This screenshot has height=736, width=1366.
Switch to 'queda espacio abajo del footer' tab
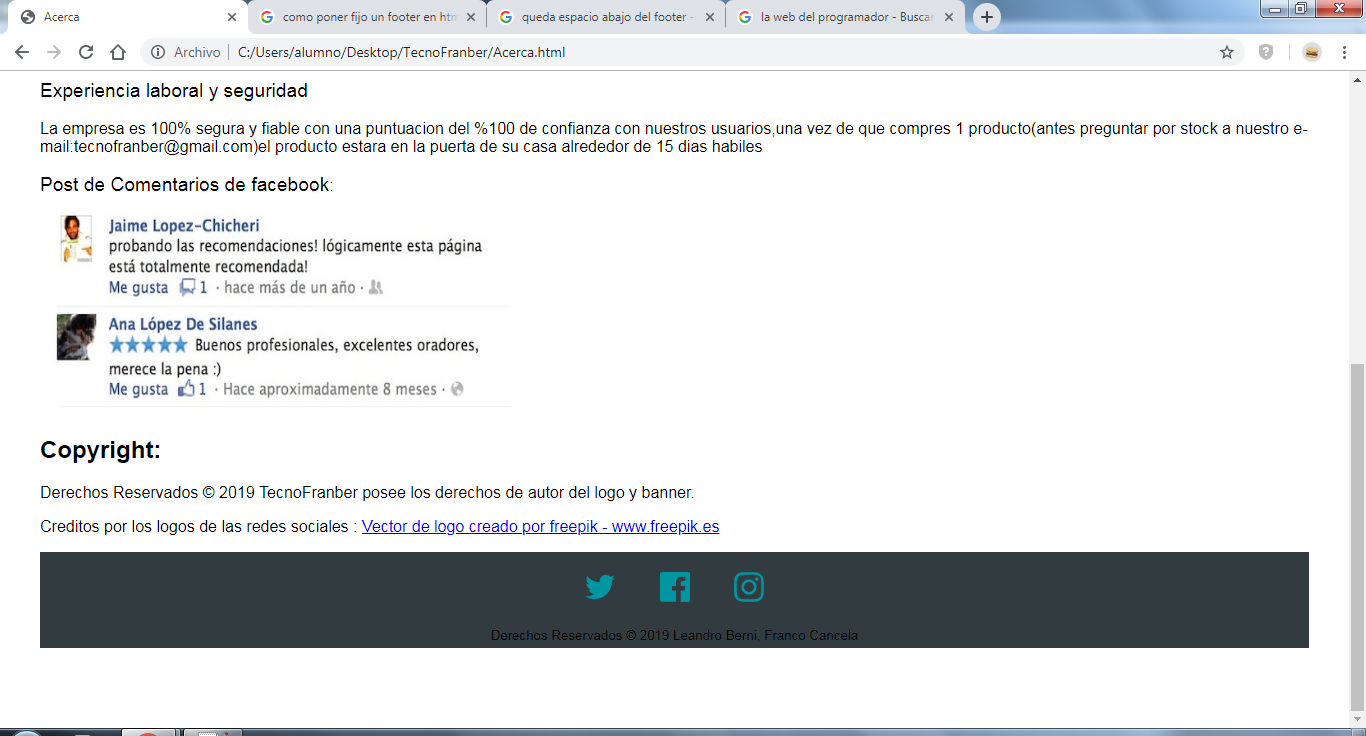(x=606, y=17)
